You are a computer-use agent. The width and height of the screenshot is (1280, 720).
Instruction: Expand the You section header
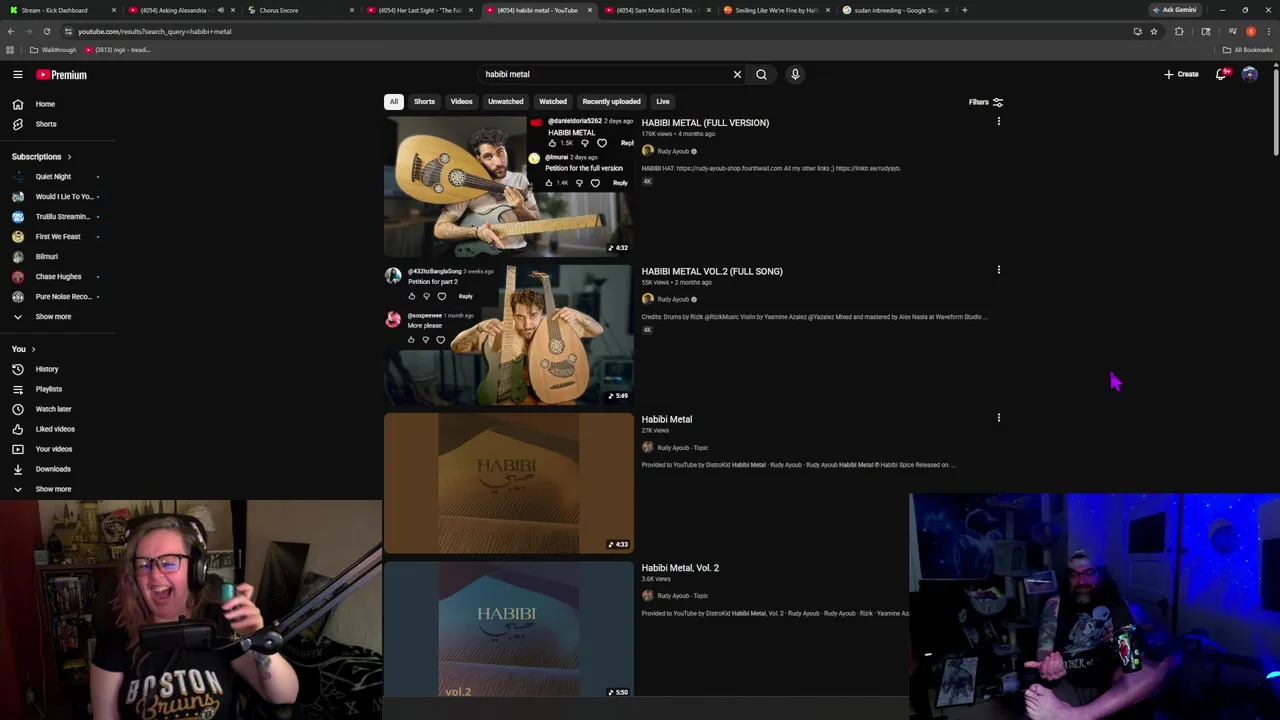click(x=24, y=349)
